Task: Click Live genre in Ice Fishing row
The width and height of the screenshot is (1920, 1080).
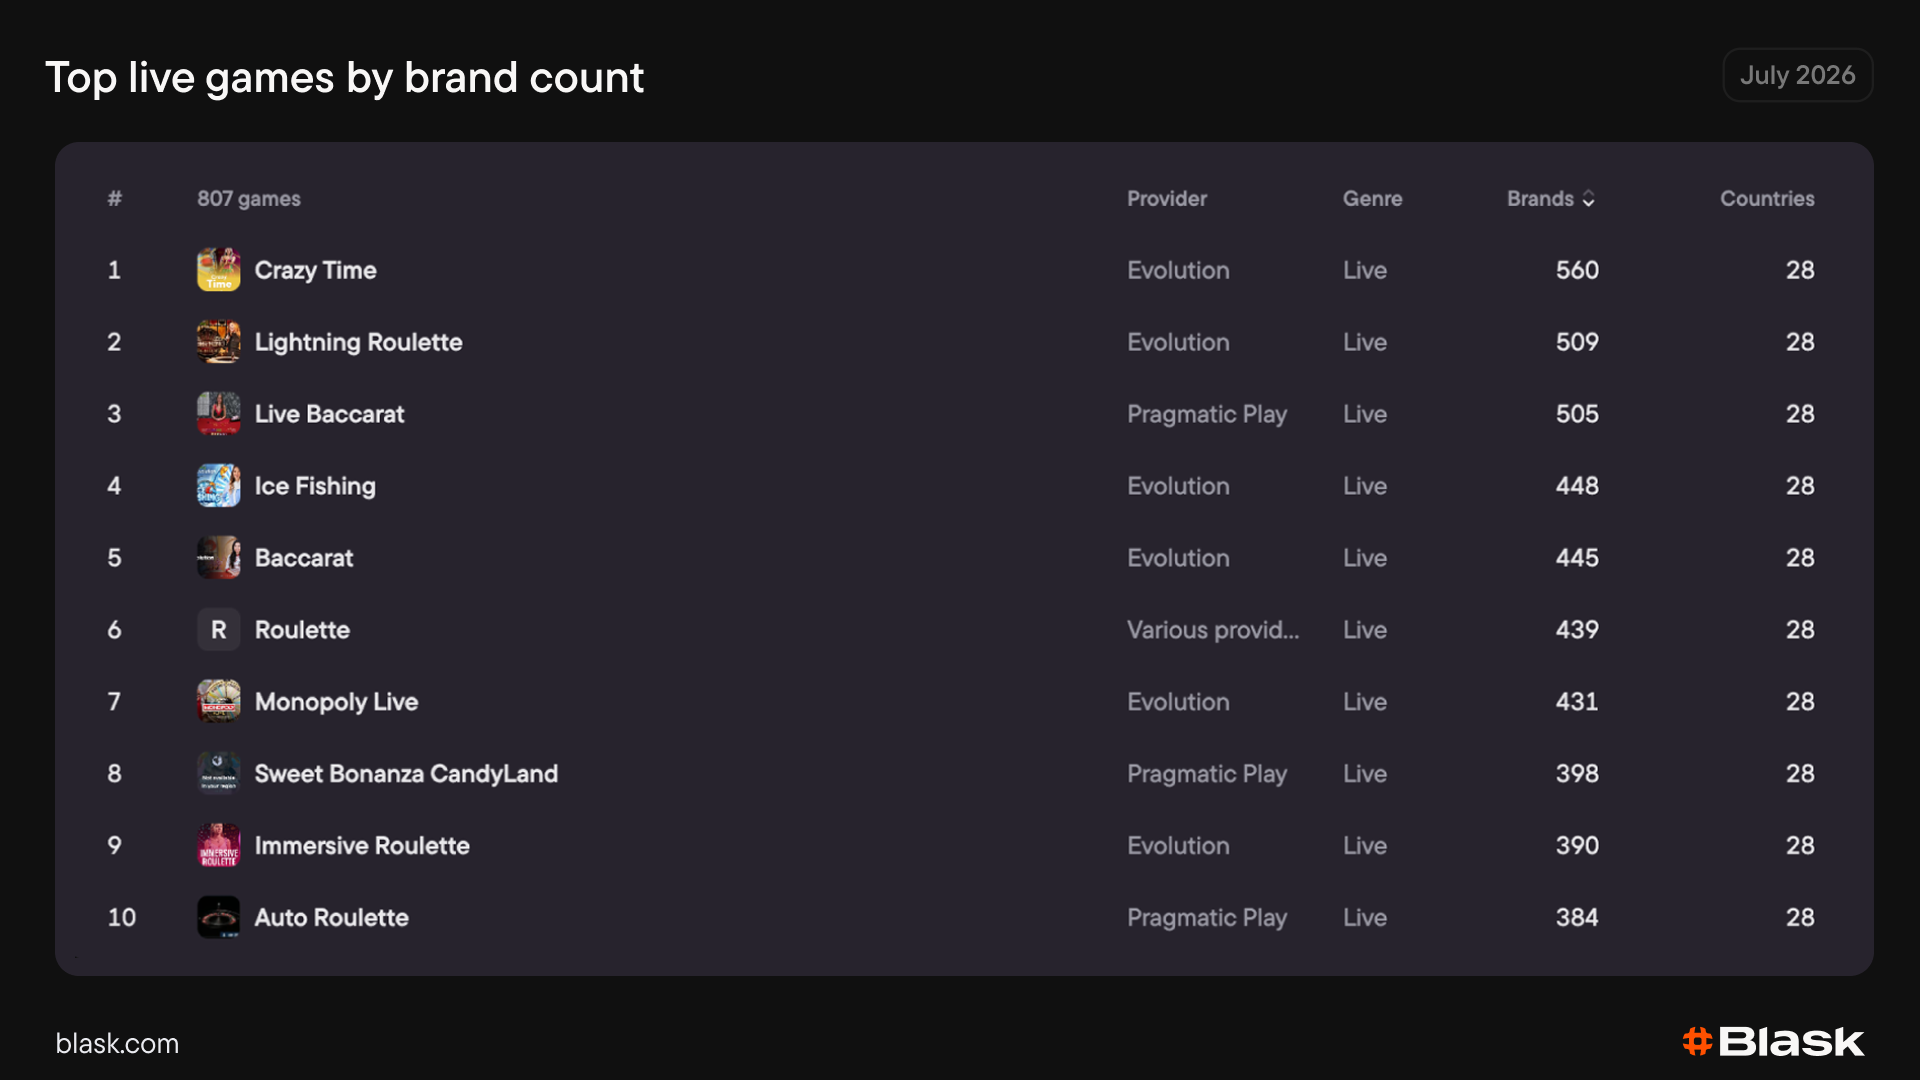Action: pyautogui.click(x=1365, y=486)
